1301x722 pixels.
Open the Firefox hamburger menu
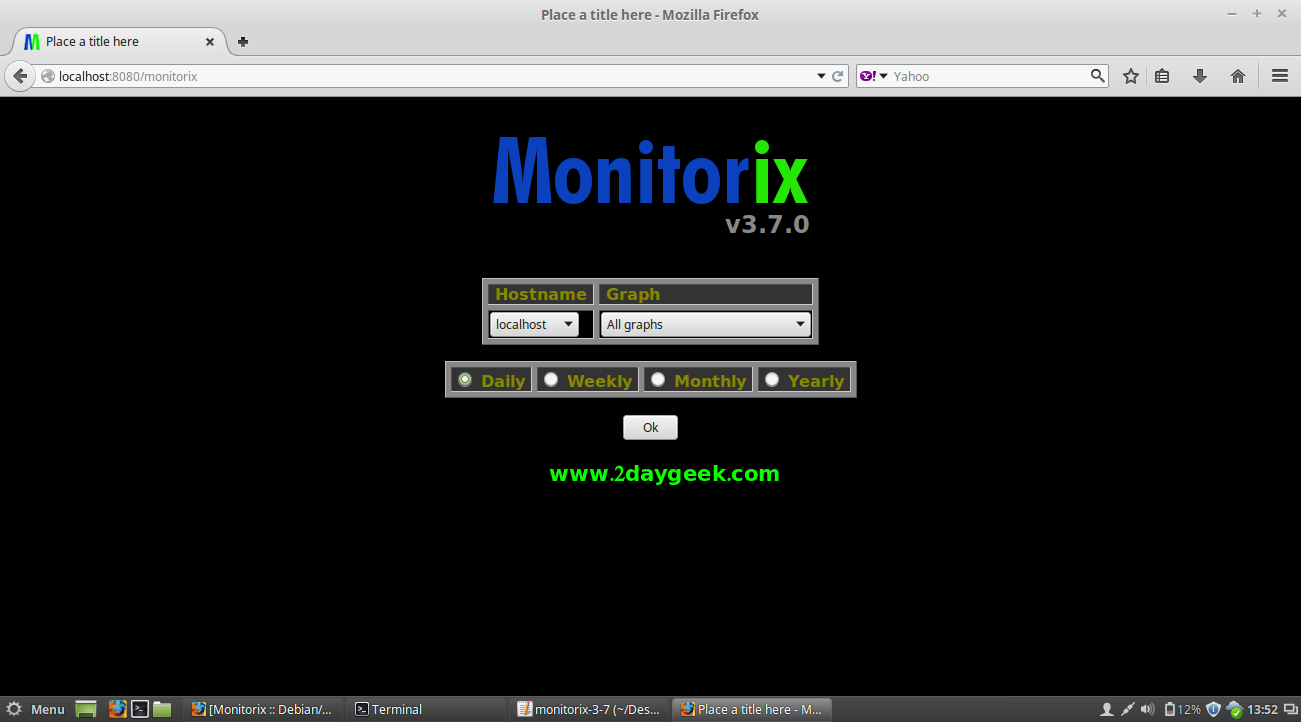coord(1279,76)
